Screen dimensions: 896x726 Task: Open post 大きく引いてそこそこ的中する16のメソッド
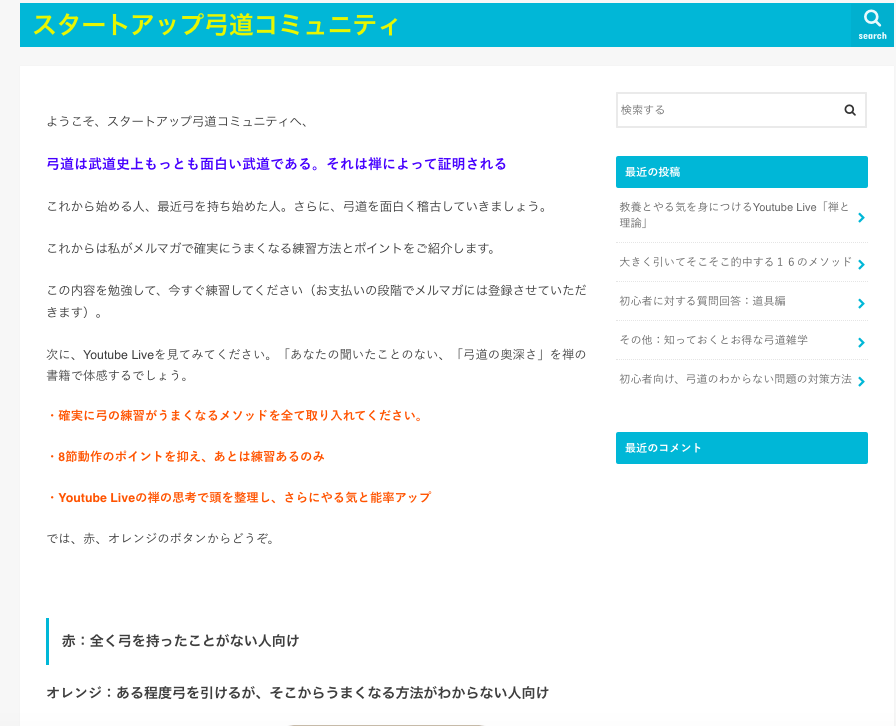click(x=735, y=262)
